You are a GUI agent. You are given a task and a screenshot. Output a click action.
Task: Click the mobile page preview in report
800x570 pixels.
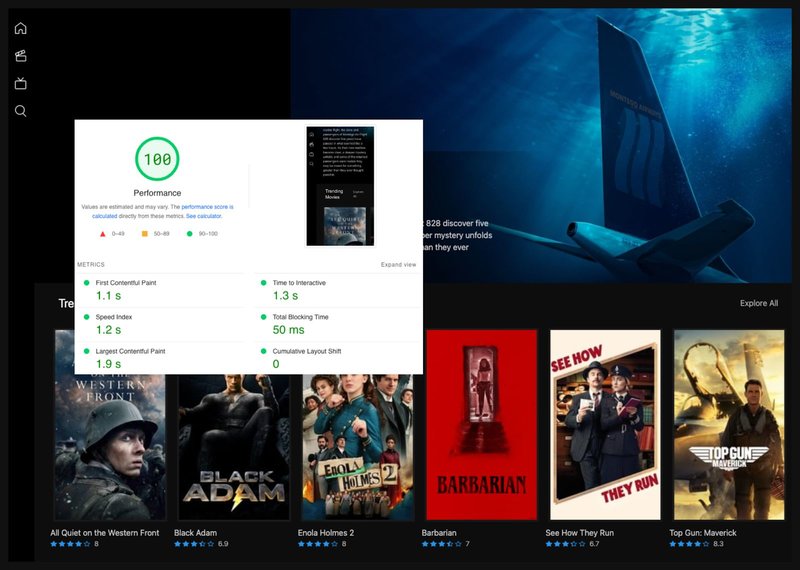click(340, 186)
